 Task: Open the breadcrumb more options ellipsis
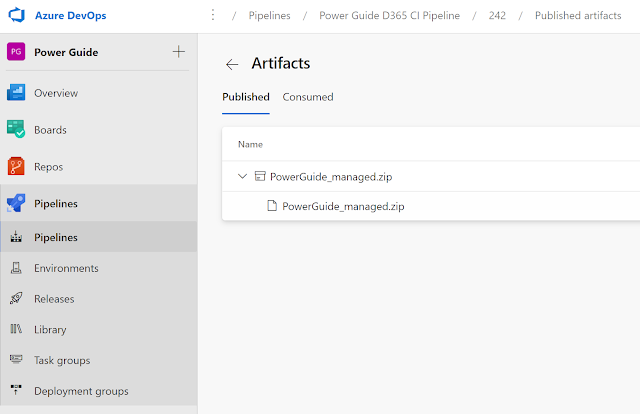(x=213, y=15)
